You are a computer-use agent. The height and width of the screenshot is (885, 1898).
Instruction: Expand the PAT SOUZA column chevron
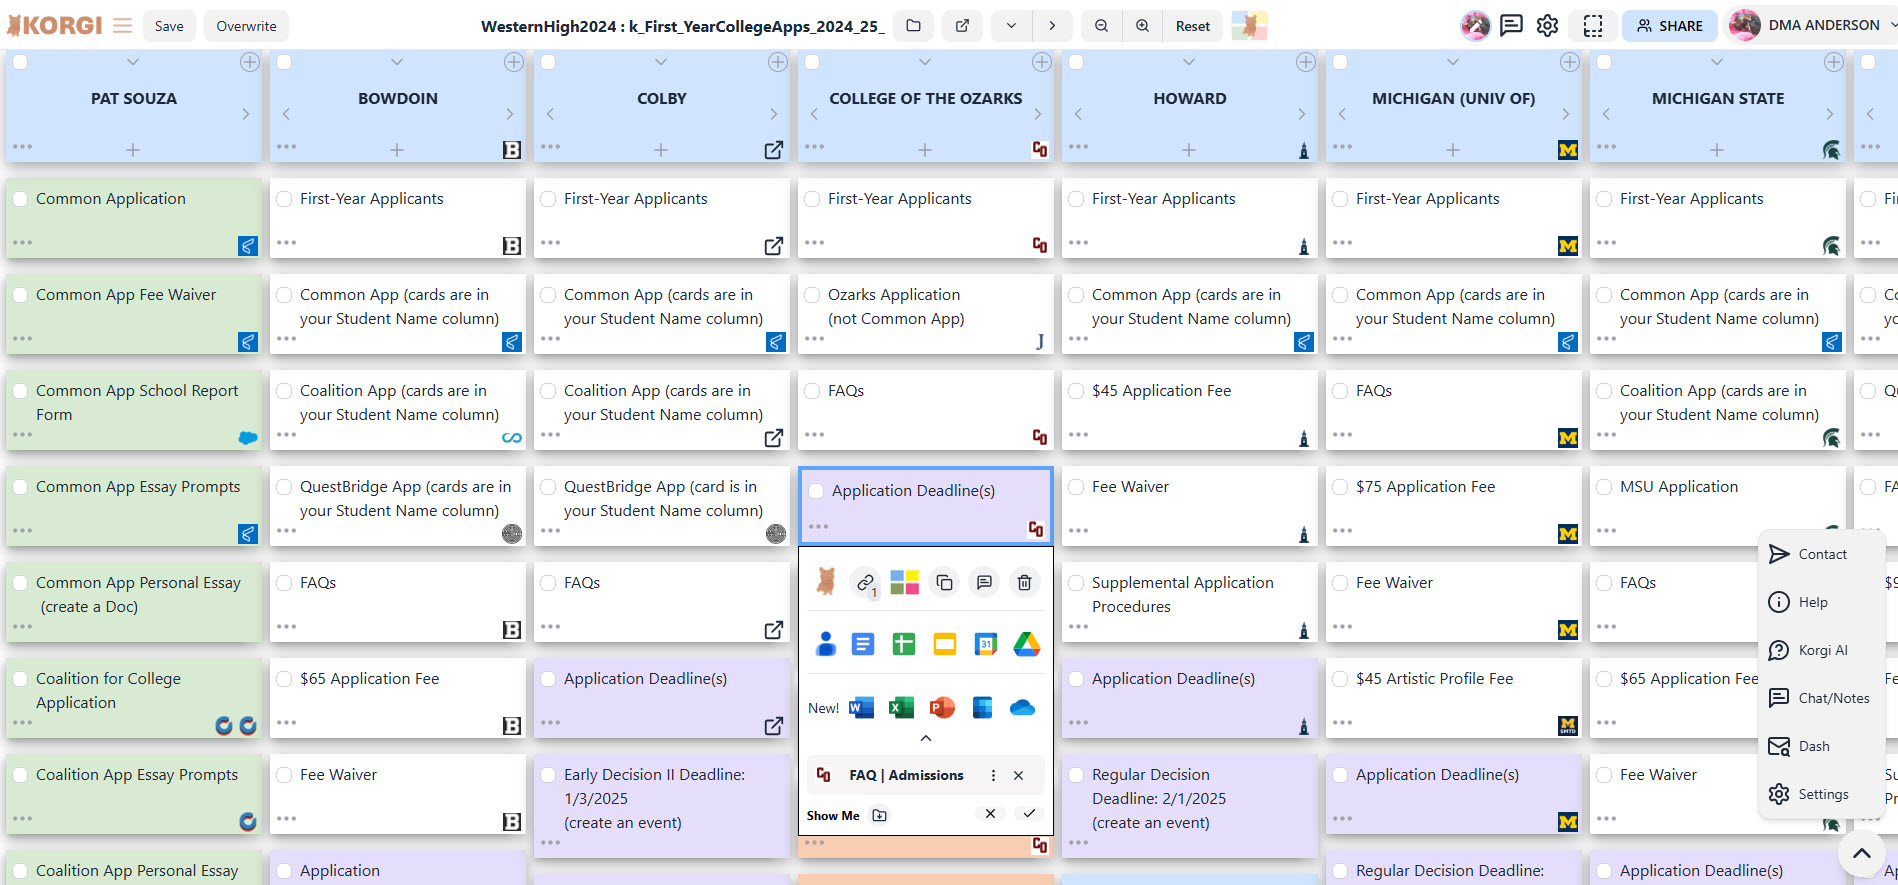133,62
